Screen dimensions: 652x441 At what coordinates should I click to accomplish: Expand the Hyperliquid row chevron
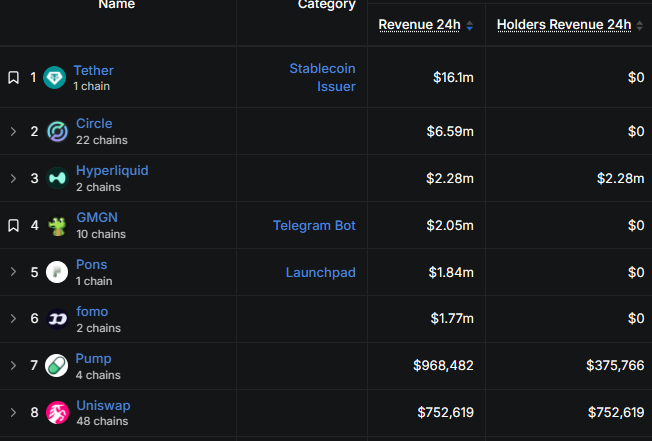tap(13, 178)
